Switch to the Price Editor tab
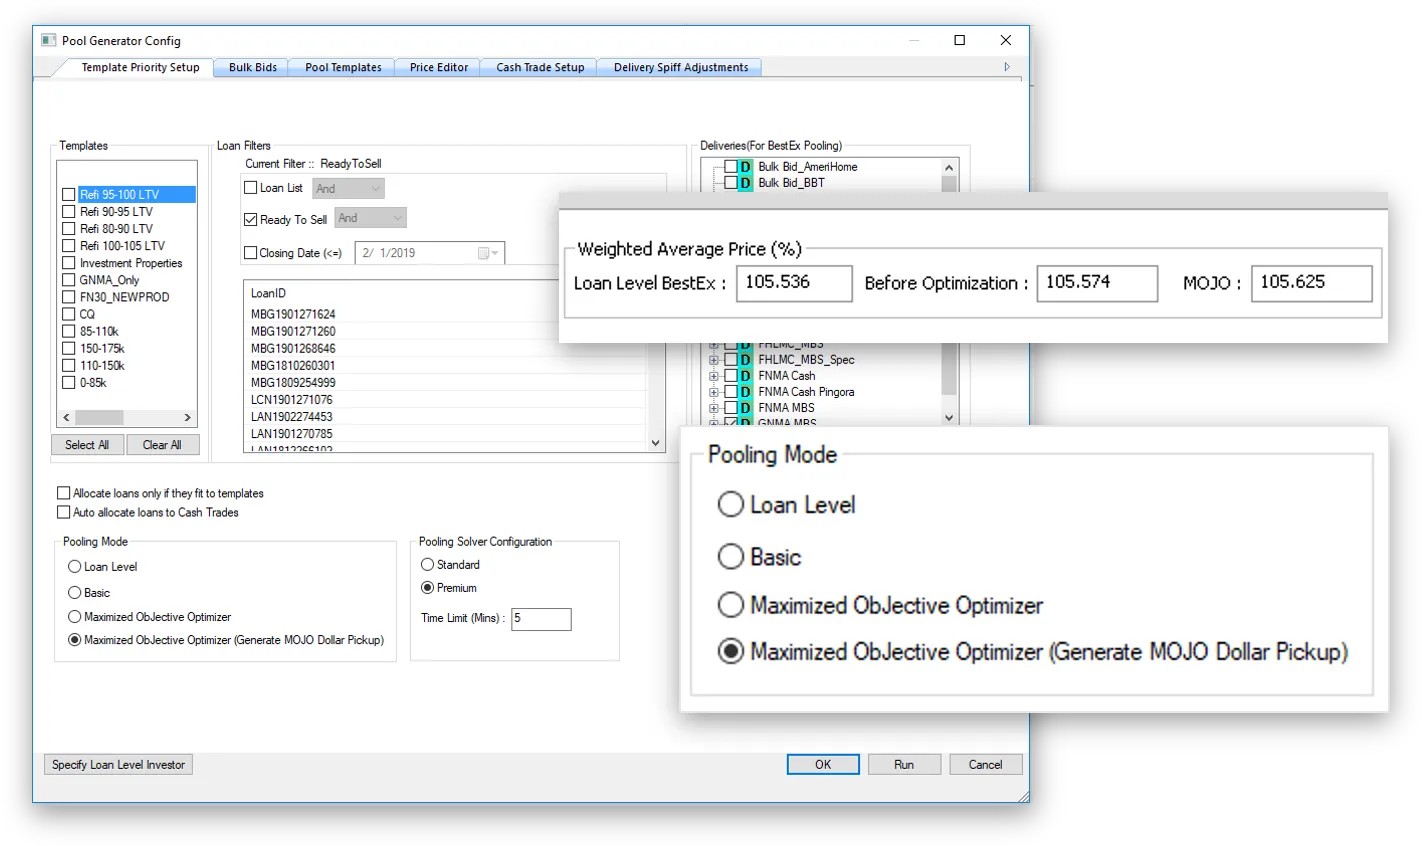 pos(438,67)
